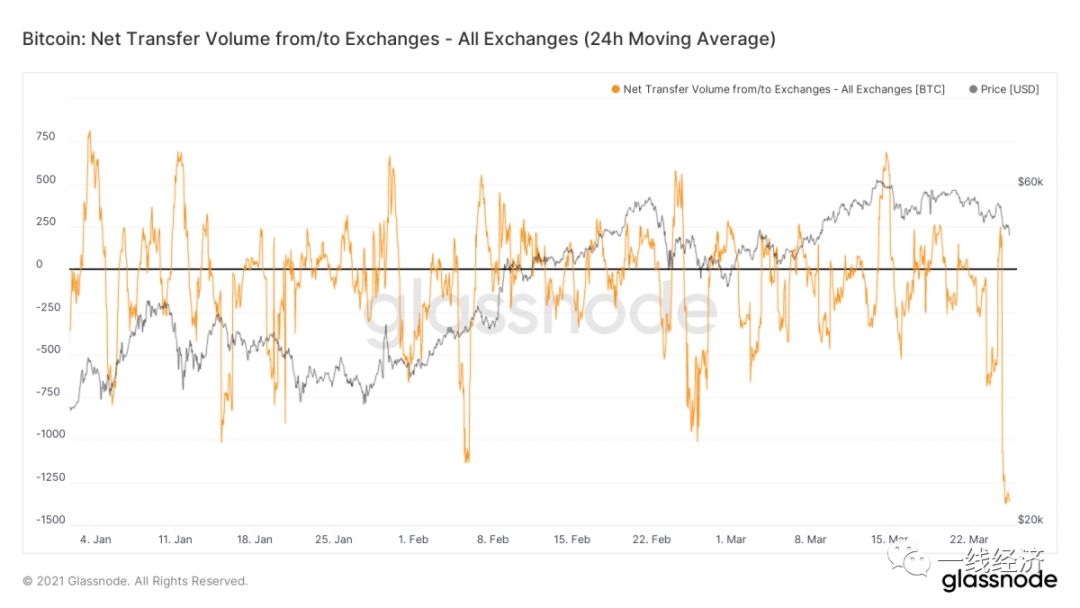The image size is (1080, 608).
Task: Toggle the Price [USD] legend label
Action: click(1009, 90)
